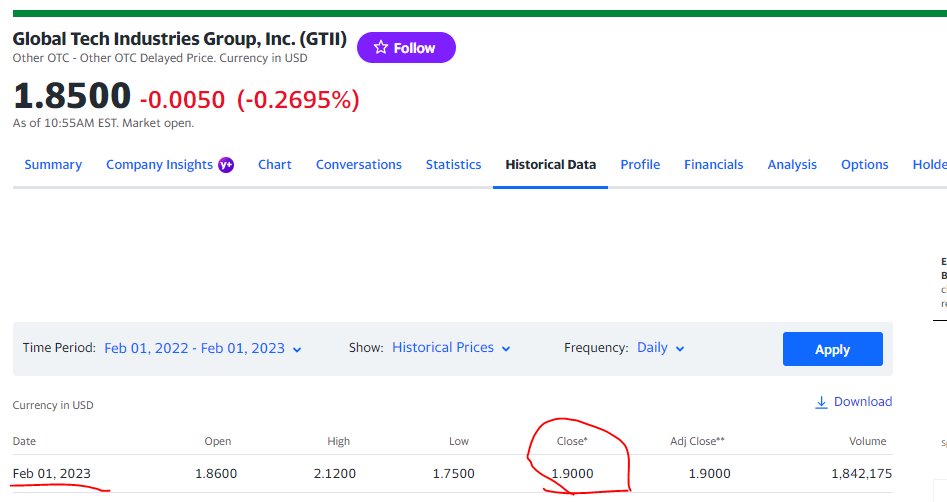The height and width of the screenshot is (502, 947).
Task: Click the Follow star button
Action: [x=406, y=48]
